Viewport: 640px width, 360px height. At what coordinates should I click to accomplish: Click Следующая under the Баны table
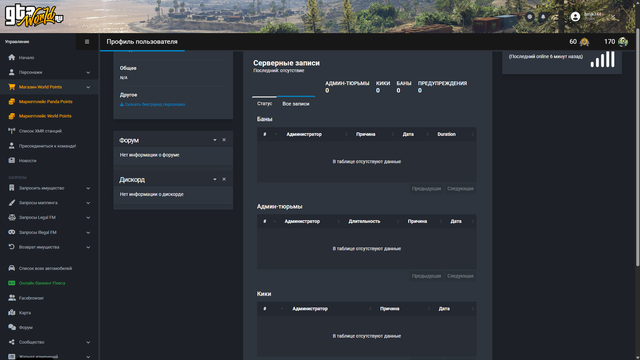coord(460,189)
